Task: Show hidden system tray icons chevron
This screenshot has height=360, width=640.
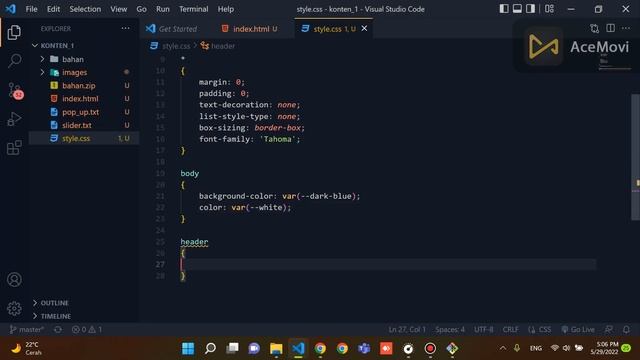Action: (x=503, y=348)
